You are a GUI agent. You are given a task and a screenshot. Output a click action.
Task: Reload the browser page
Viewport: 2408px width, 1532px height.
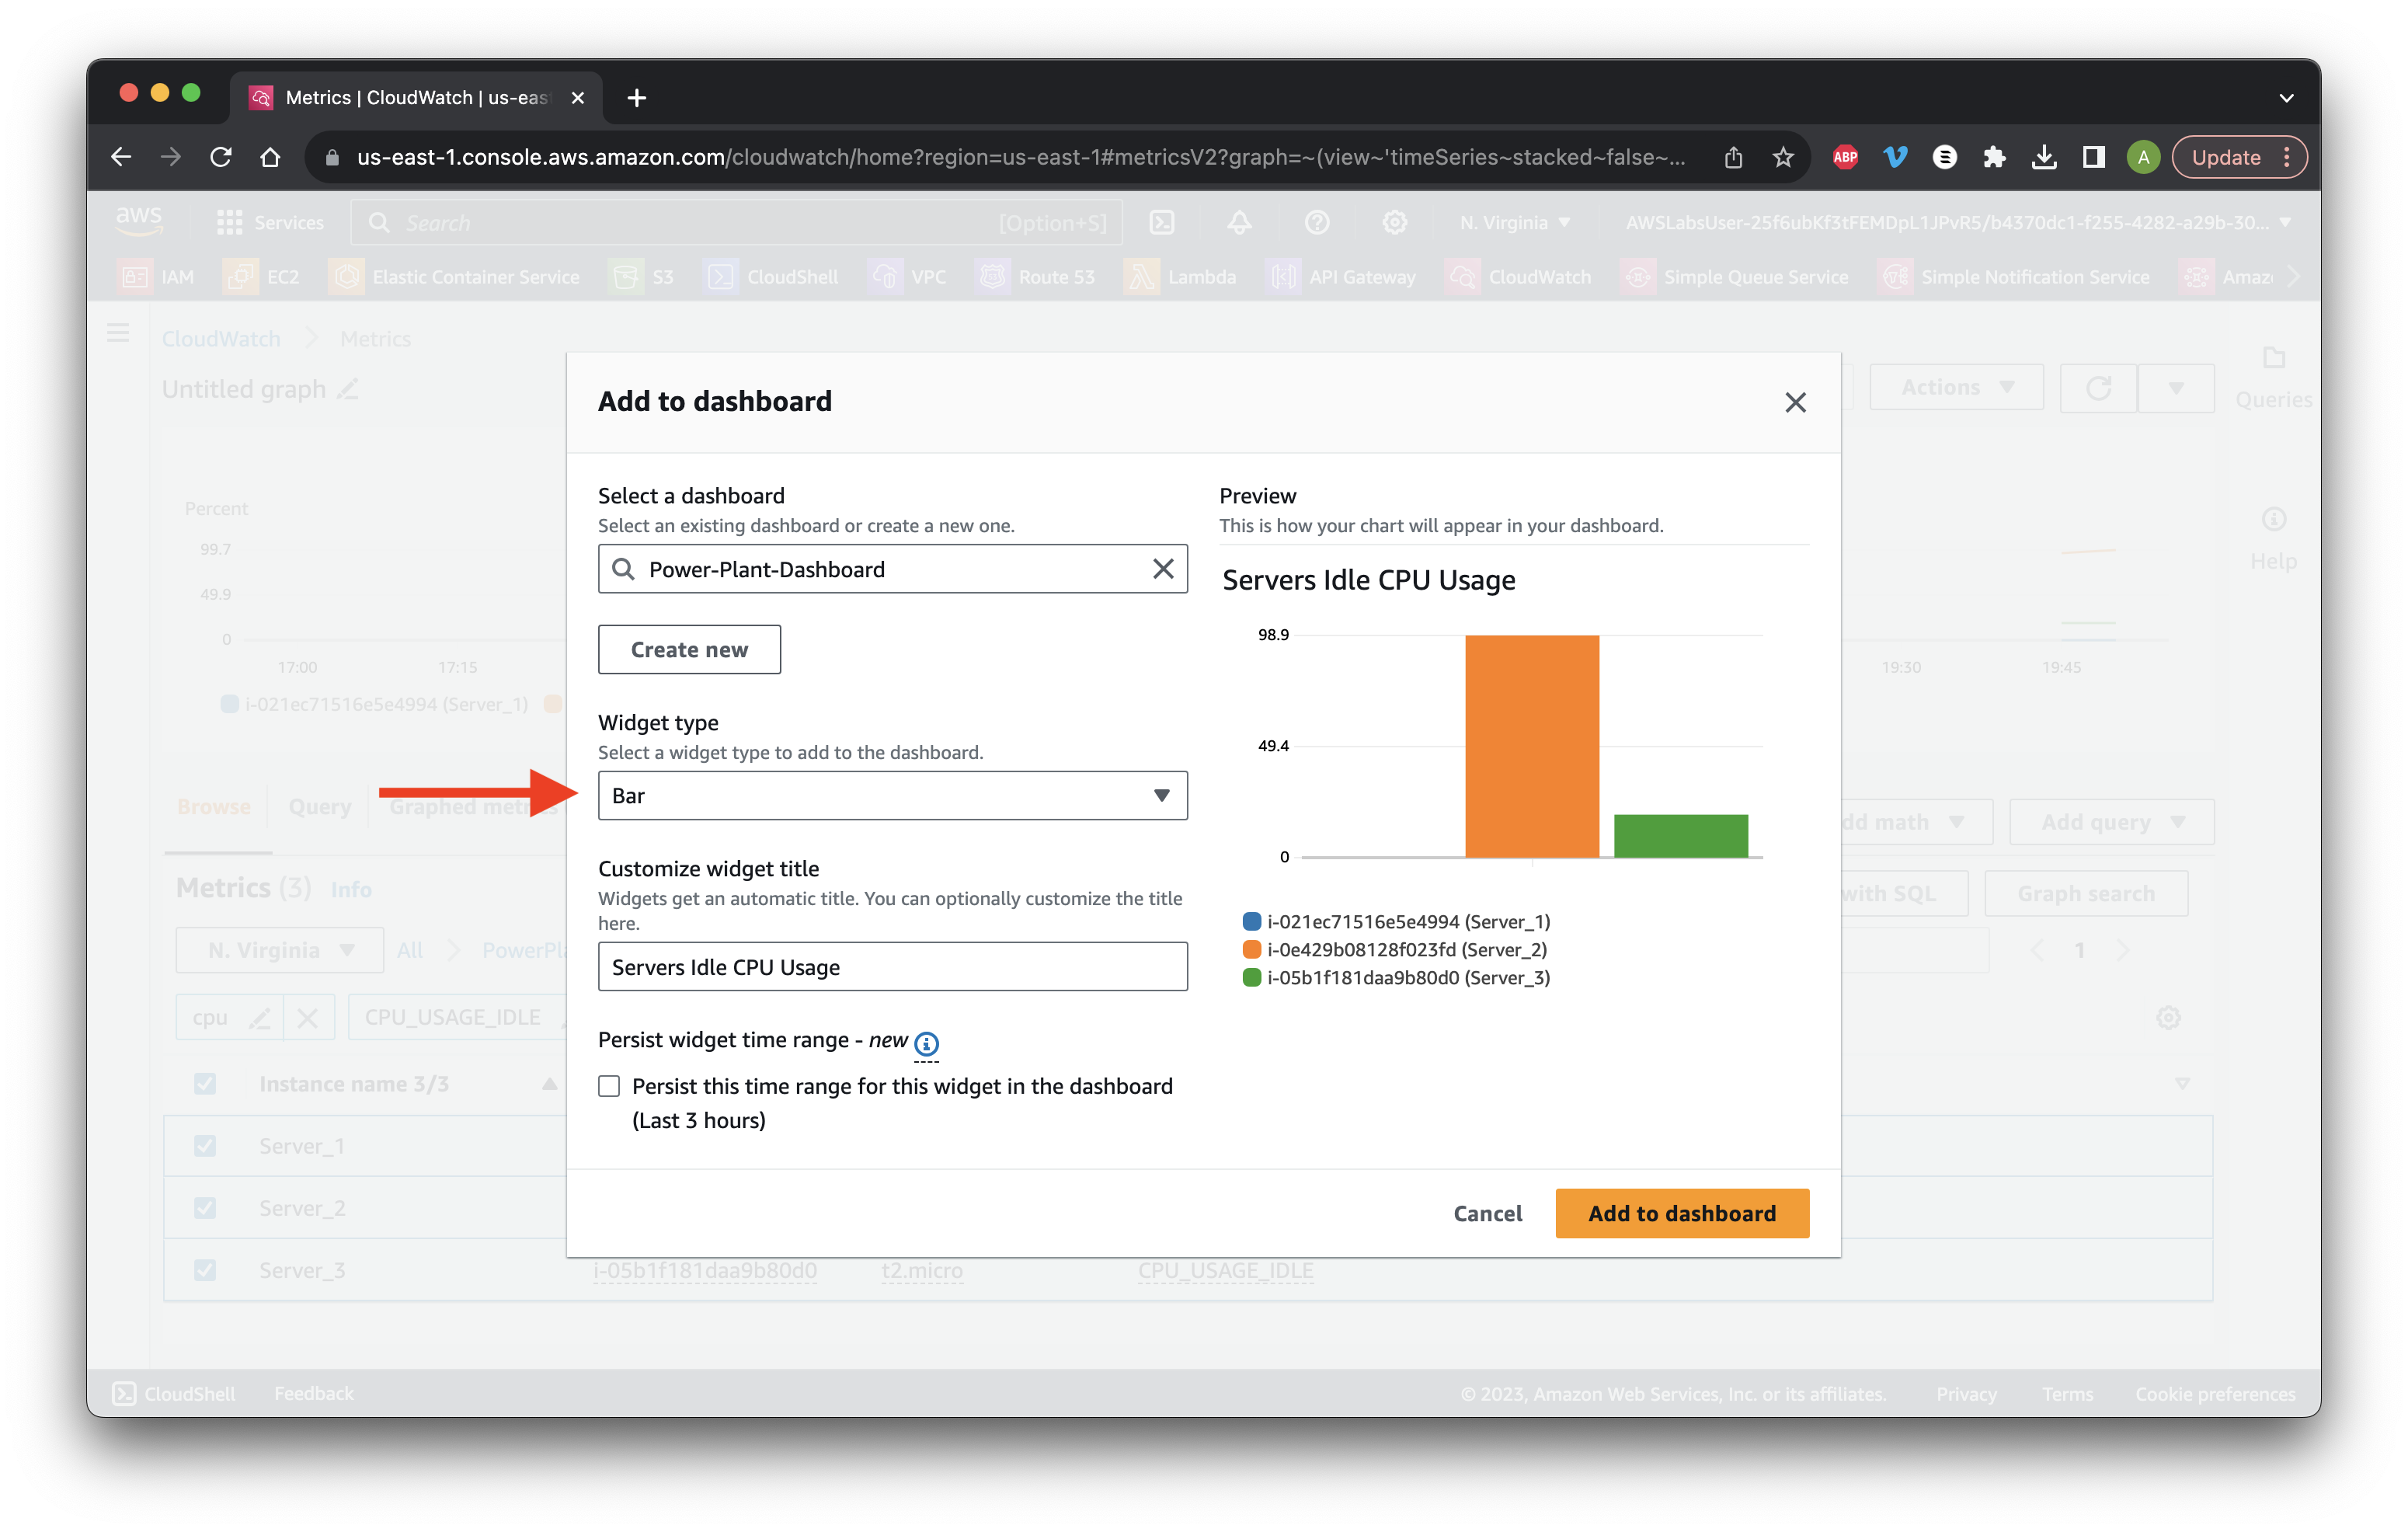point(221,157)
